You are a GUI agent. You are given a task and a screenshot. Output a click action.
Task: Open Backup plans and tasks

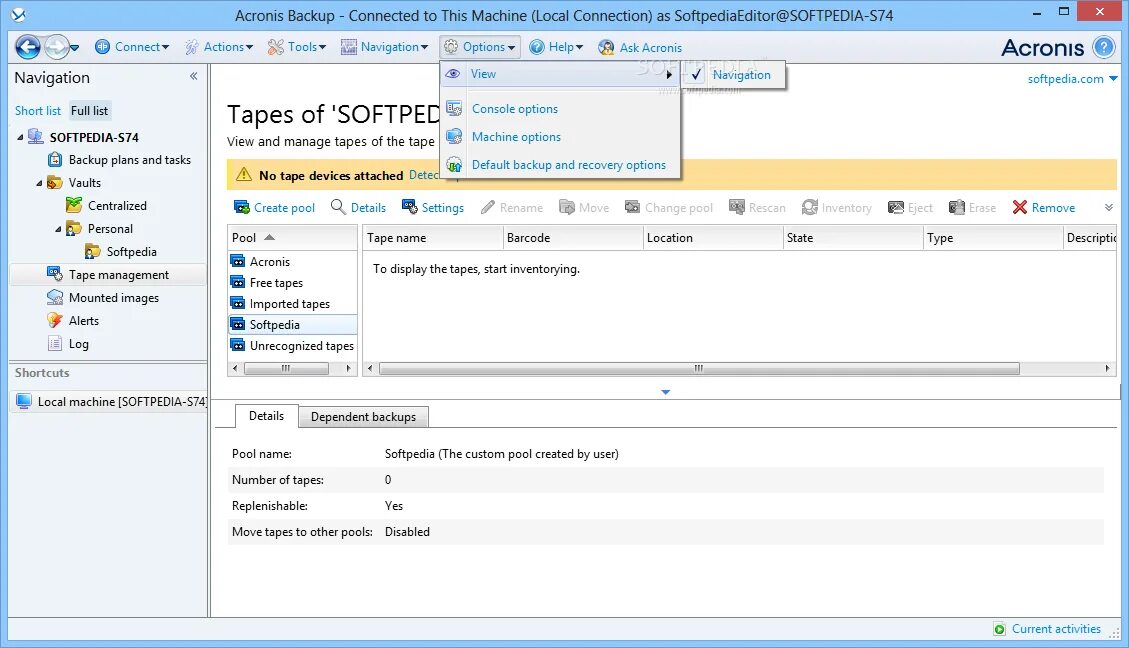point(130,160)
